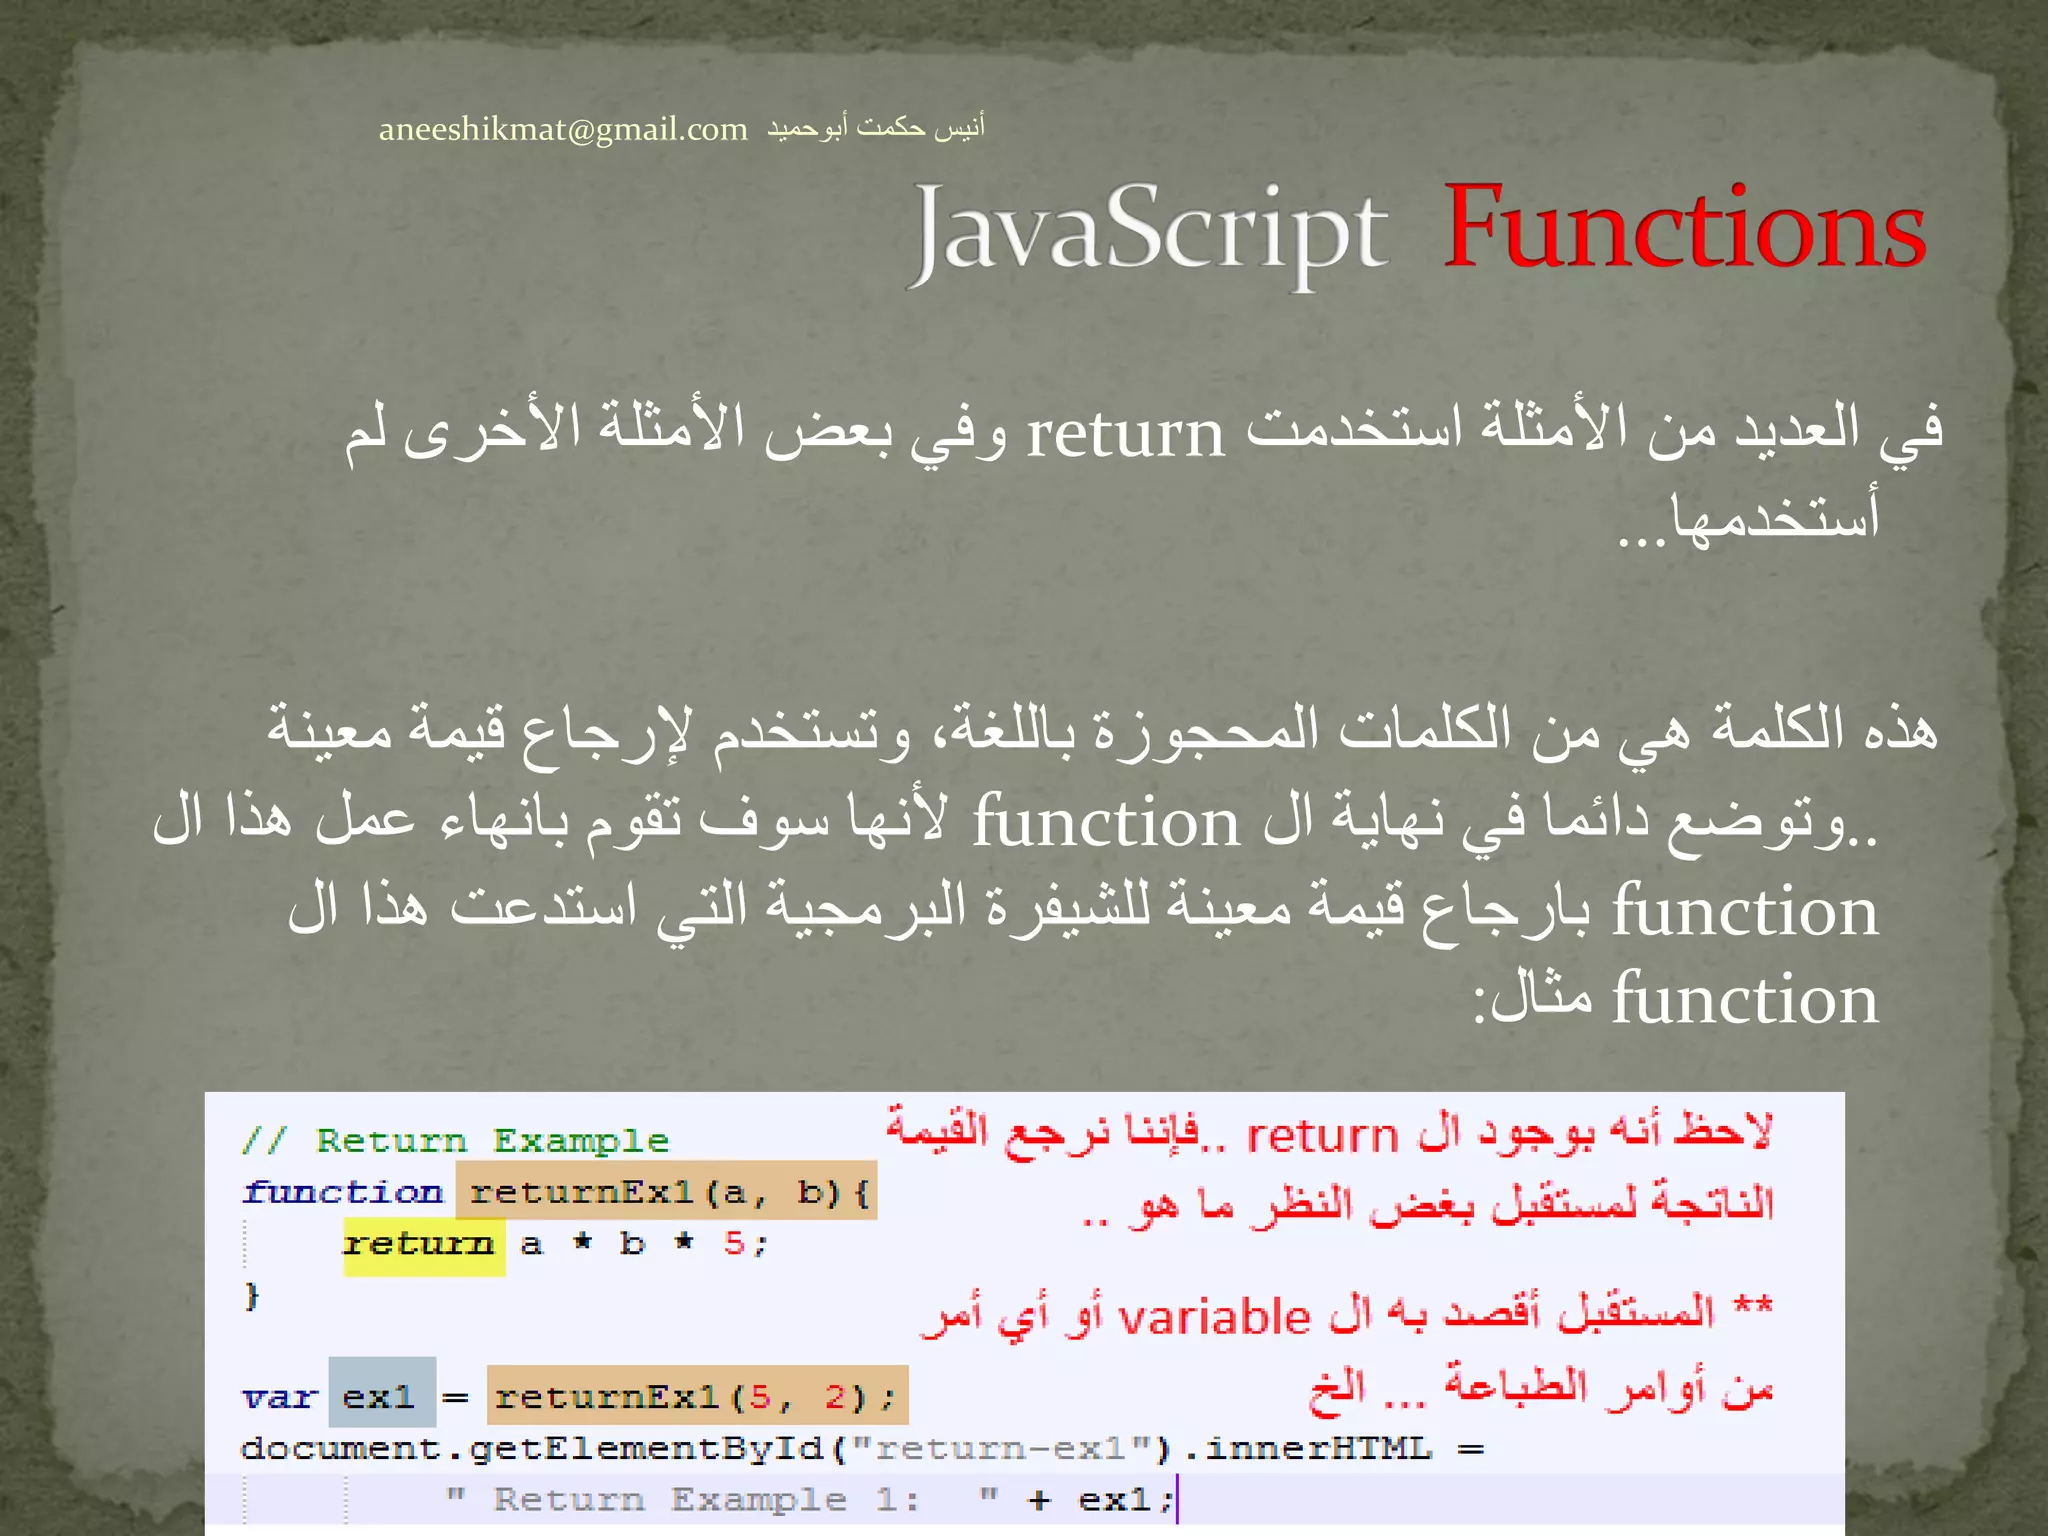The height and width of the screenshot is (1536, 2048).
Task: Click the 'function' keyword in the code
Action: pos(342,1192)
